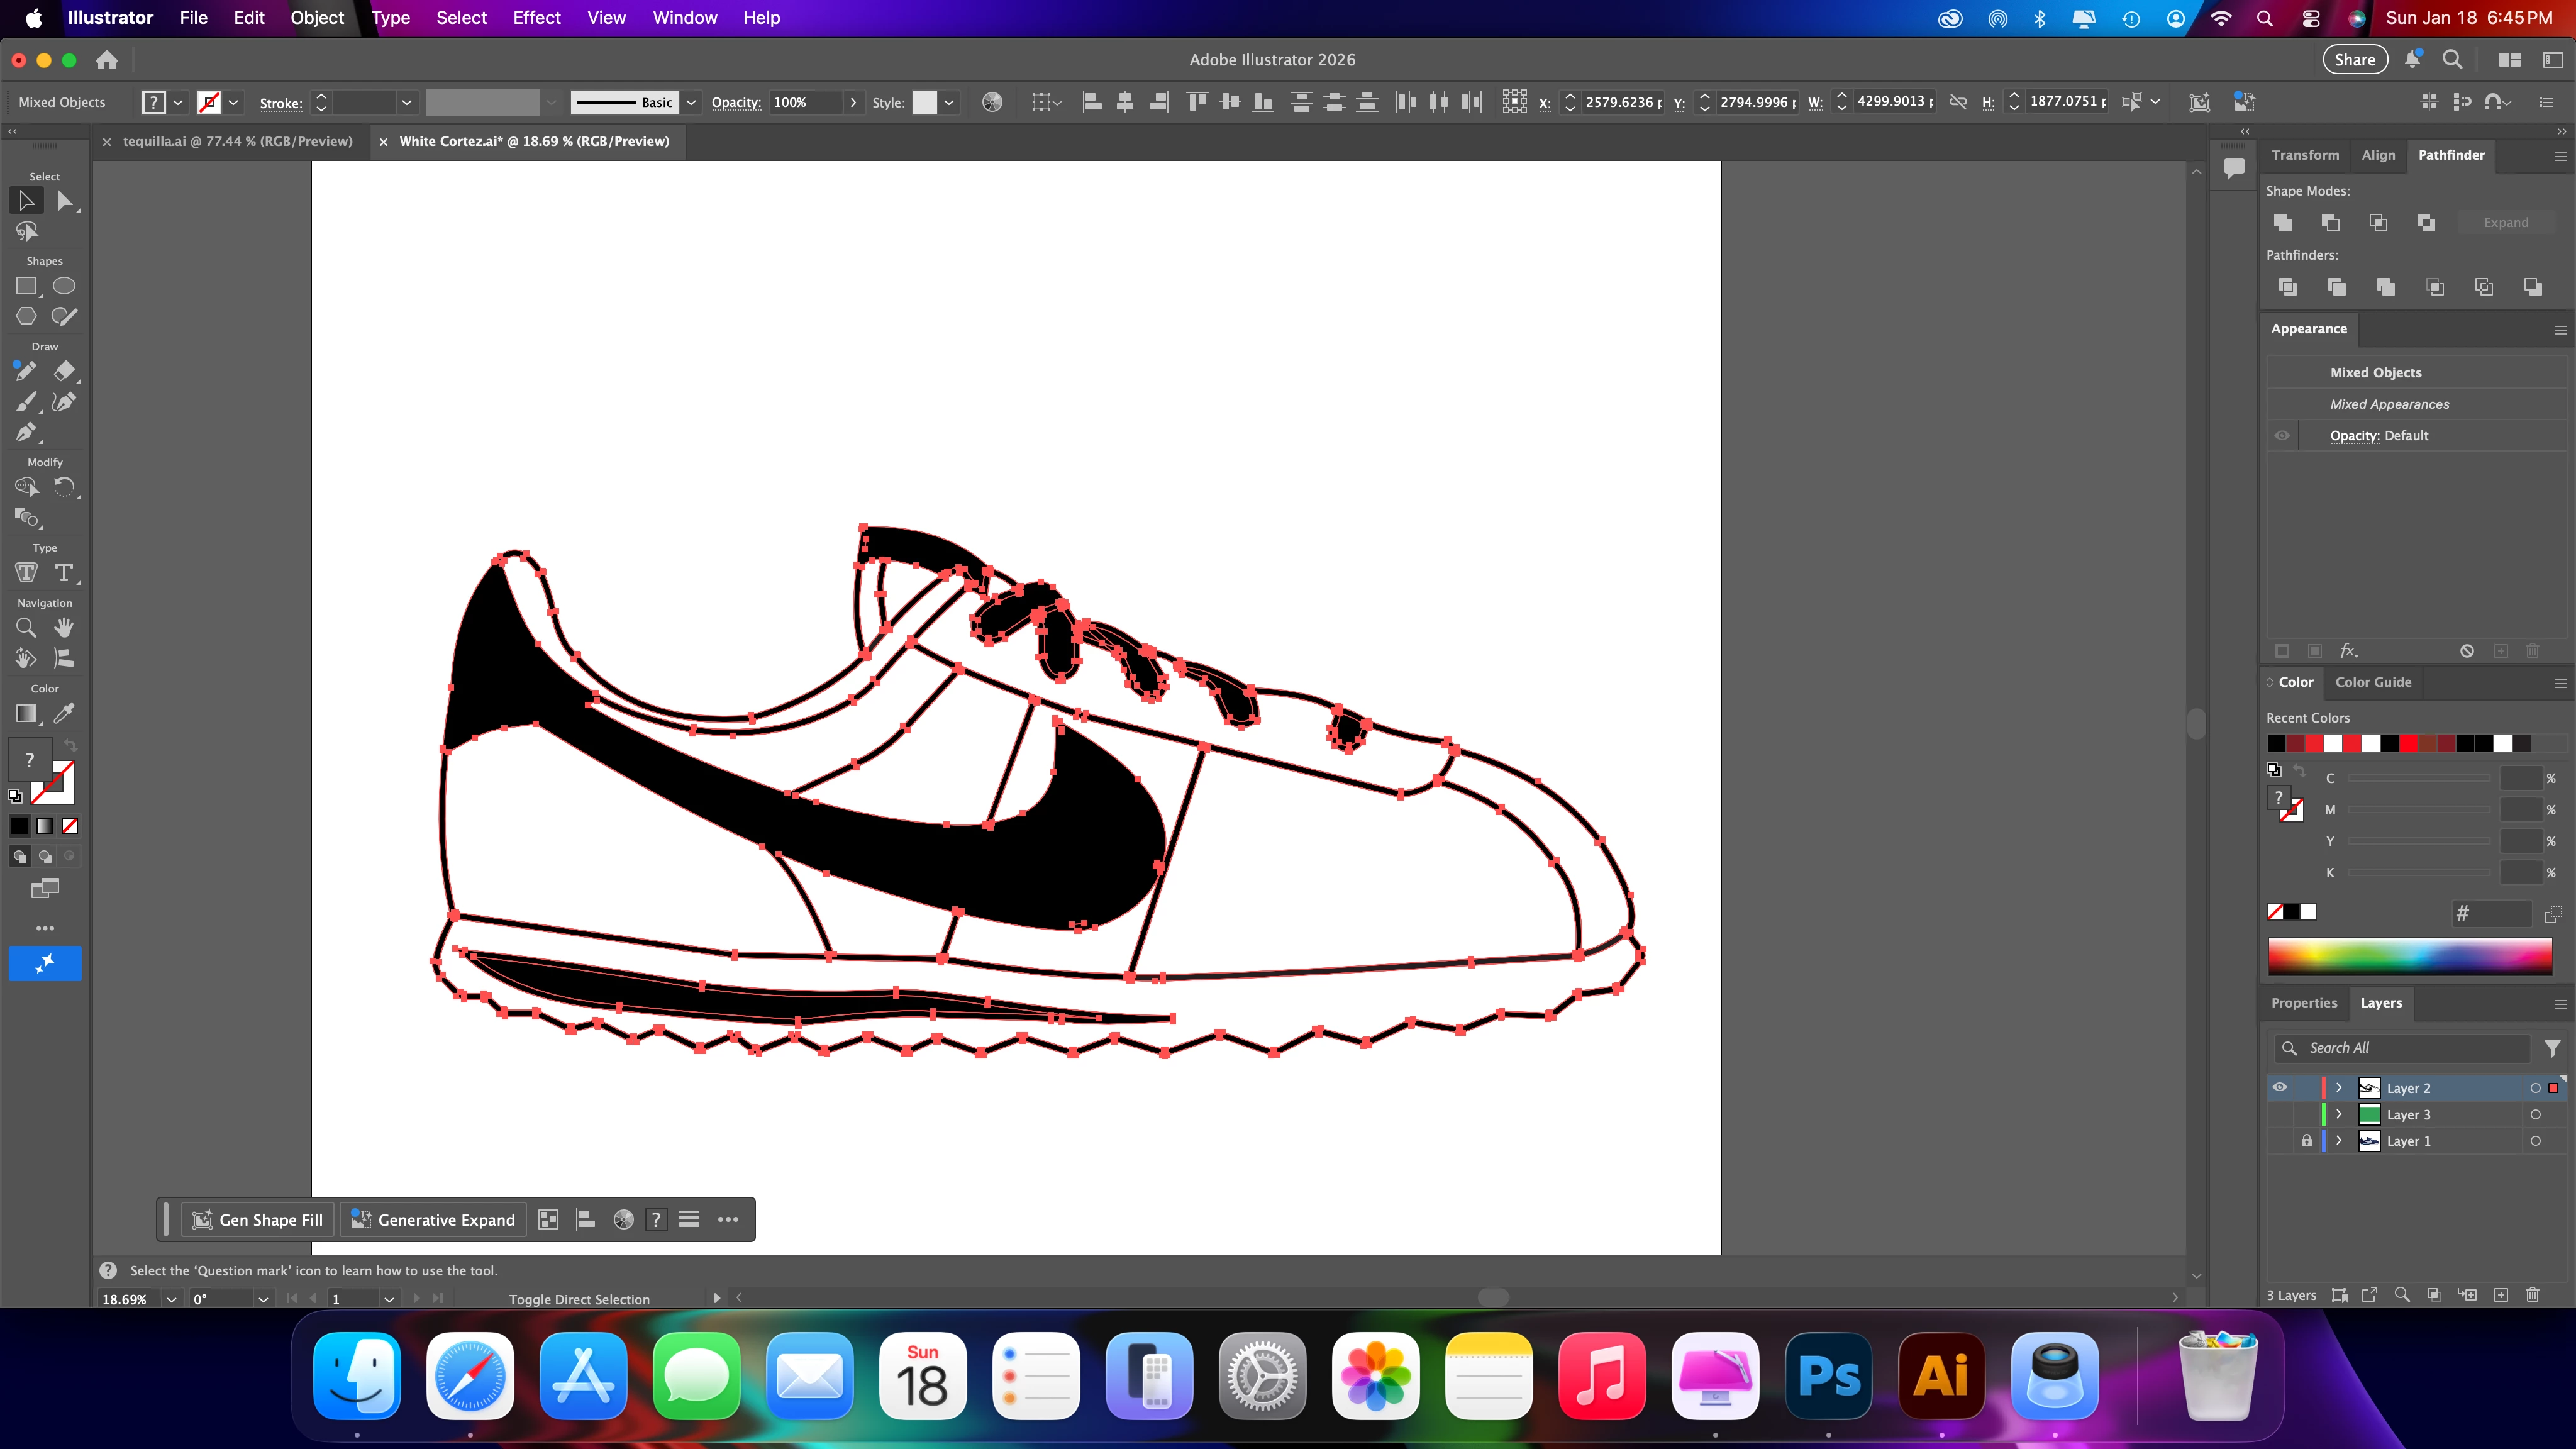Toggle constrain width and height proportions
The width and height of the screenshot is (2576, 1449).
point(1958,102)
